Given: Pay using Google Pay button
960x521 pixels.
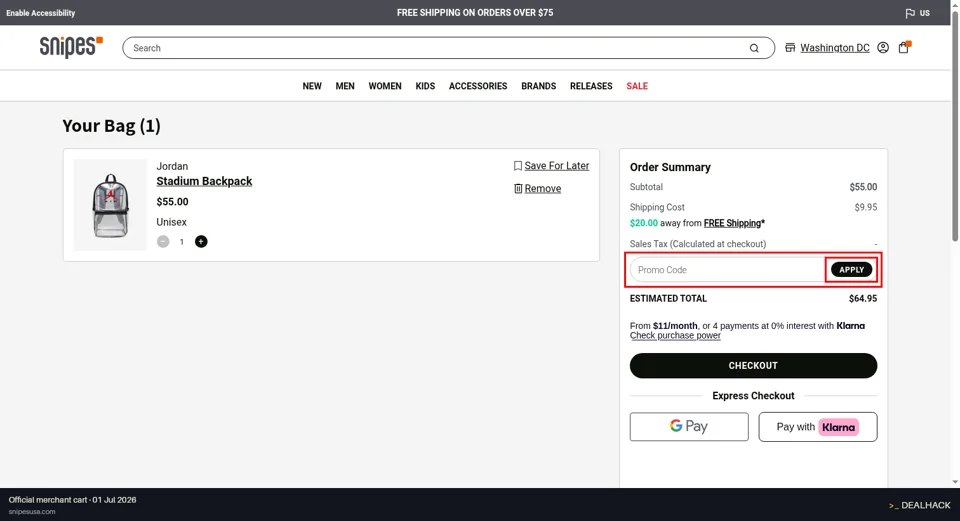Looking at the screenshot, I should 689,427.
